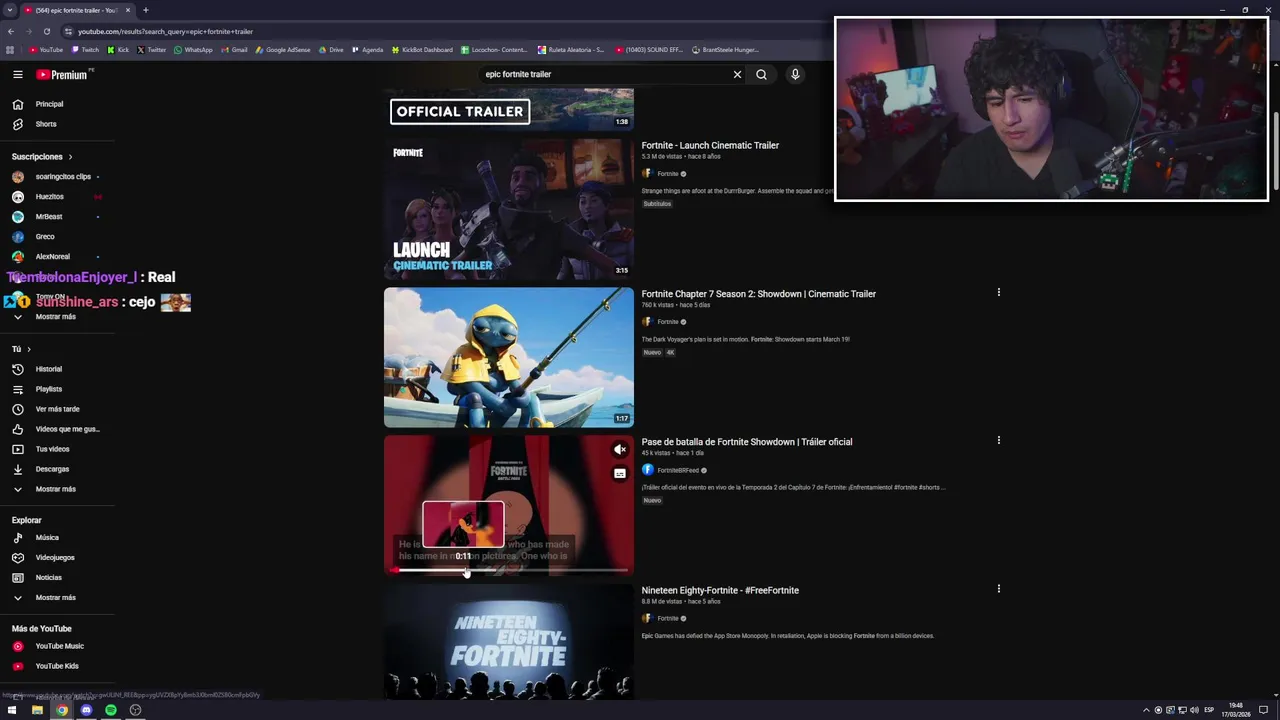
Task: Open 'Nineteen Eighty-Fortnite' video title
Action: [720, 591]
